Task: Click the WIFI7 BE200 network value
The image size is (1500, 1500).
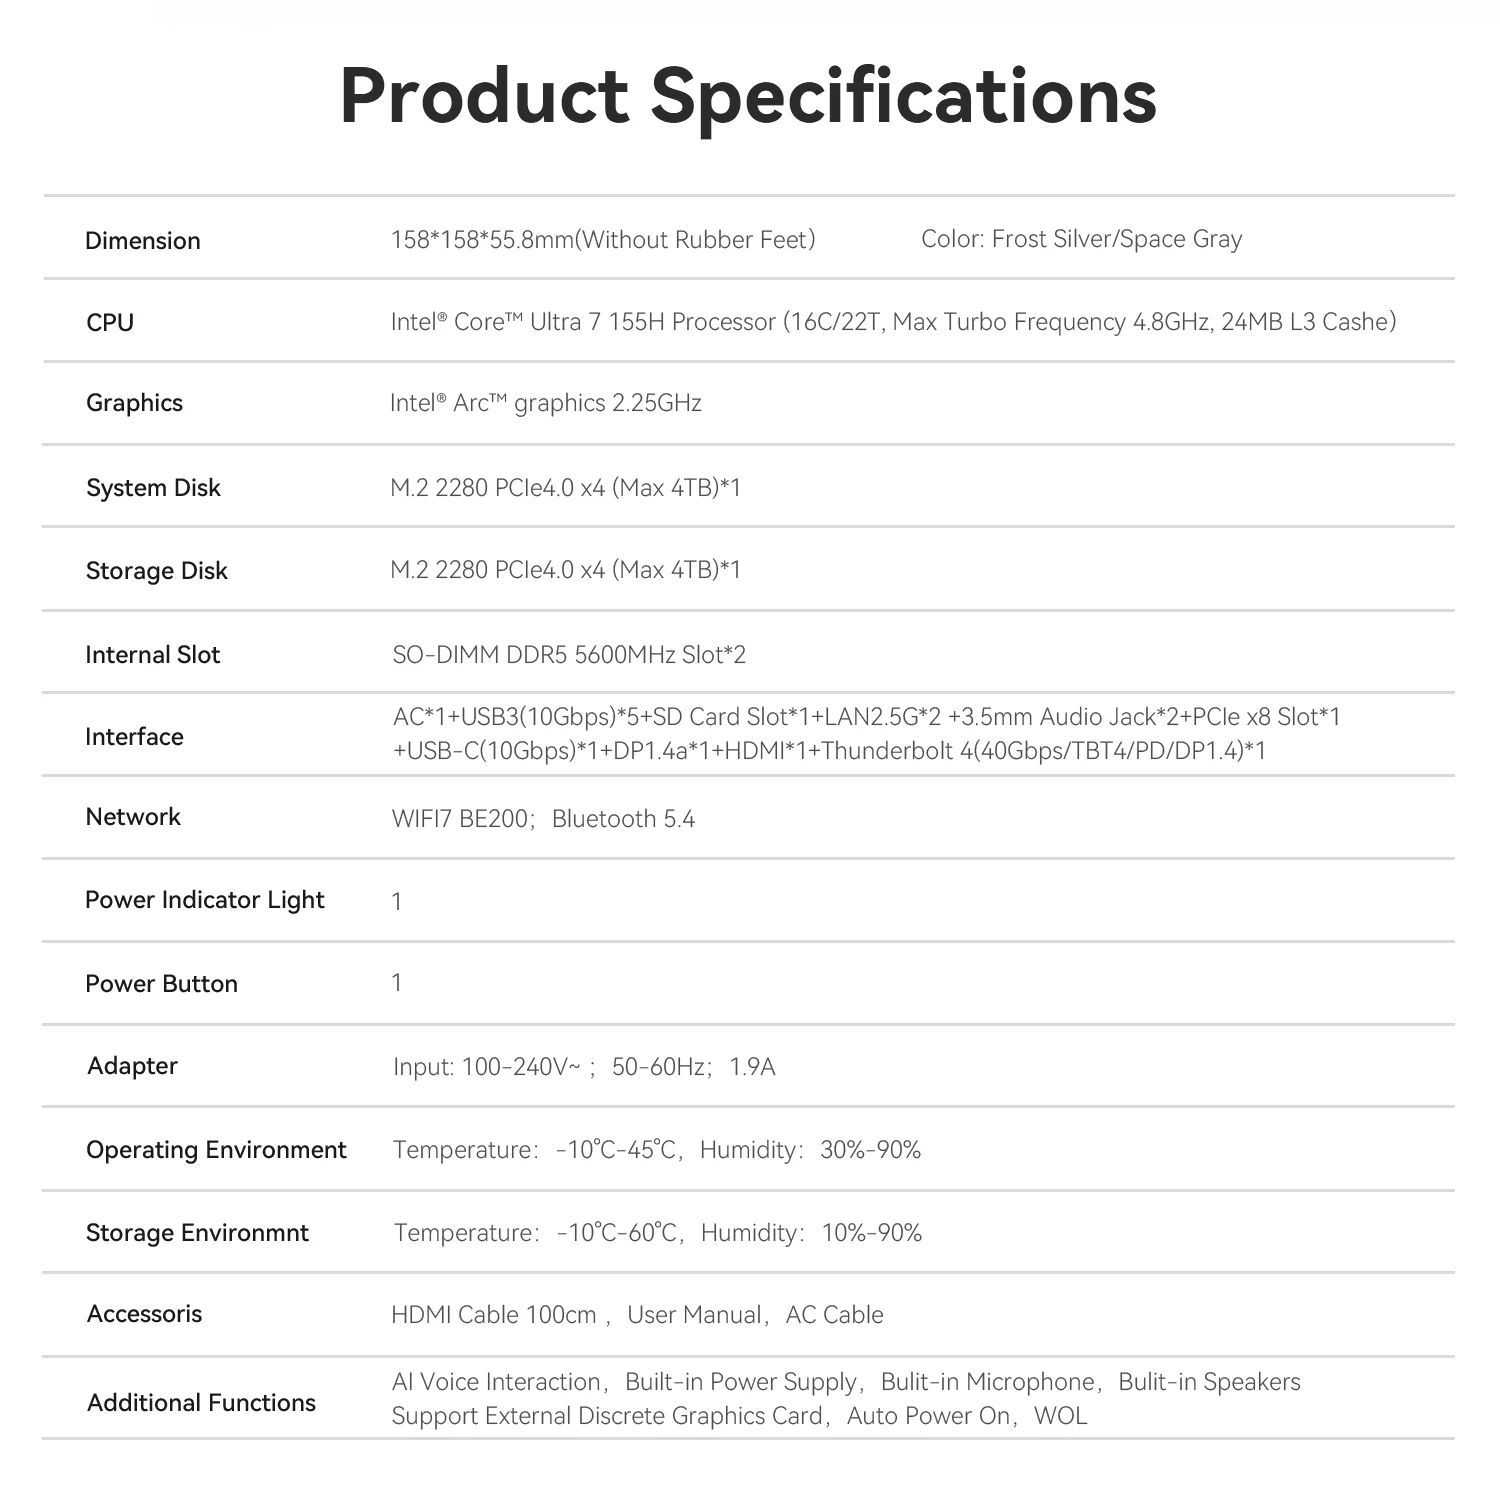Action: tap(460, 819)
